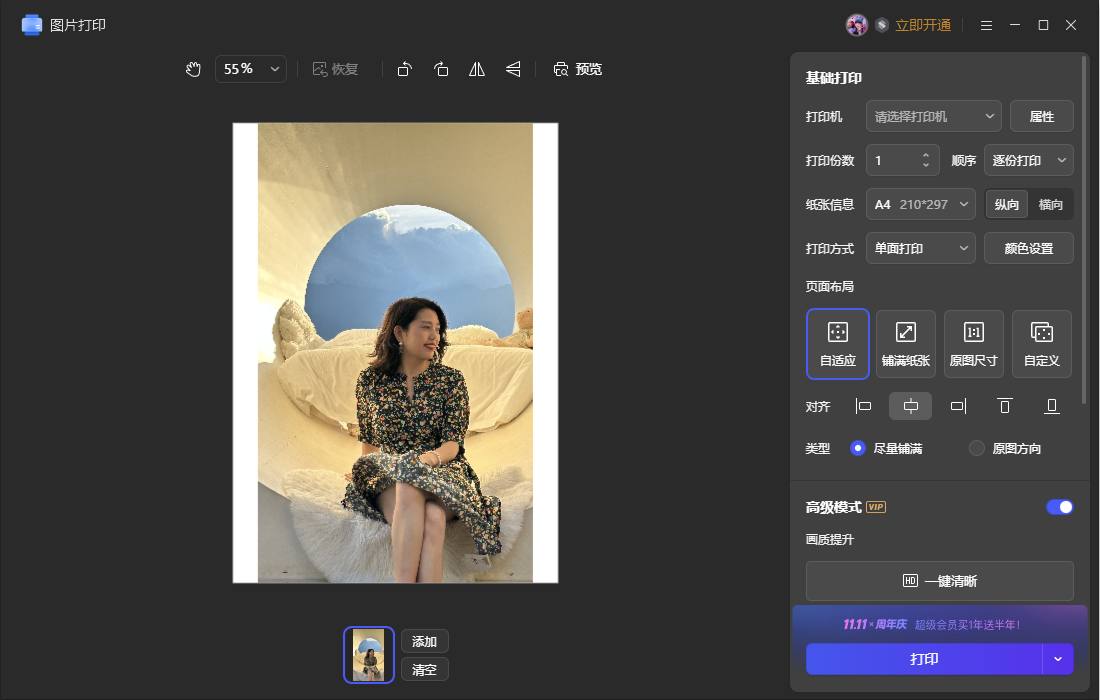Open the A4 210*297 paper dropdown
The image size is (1100, 700).
[920, 204]
